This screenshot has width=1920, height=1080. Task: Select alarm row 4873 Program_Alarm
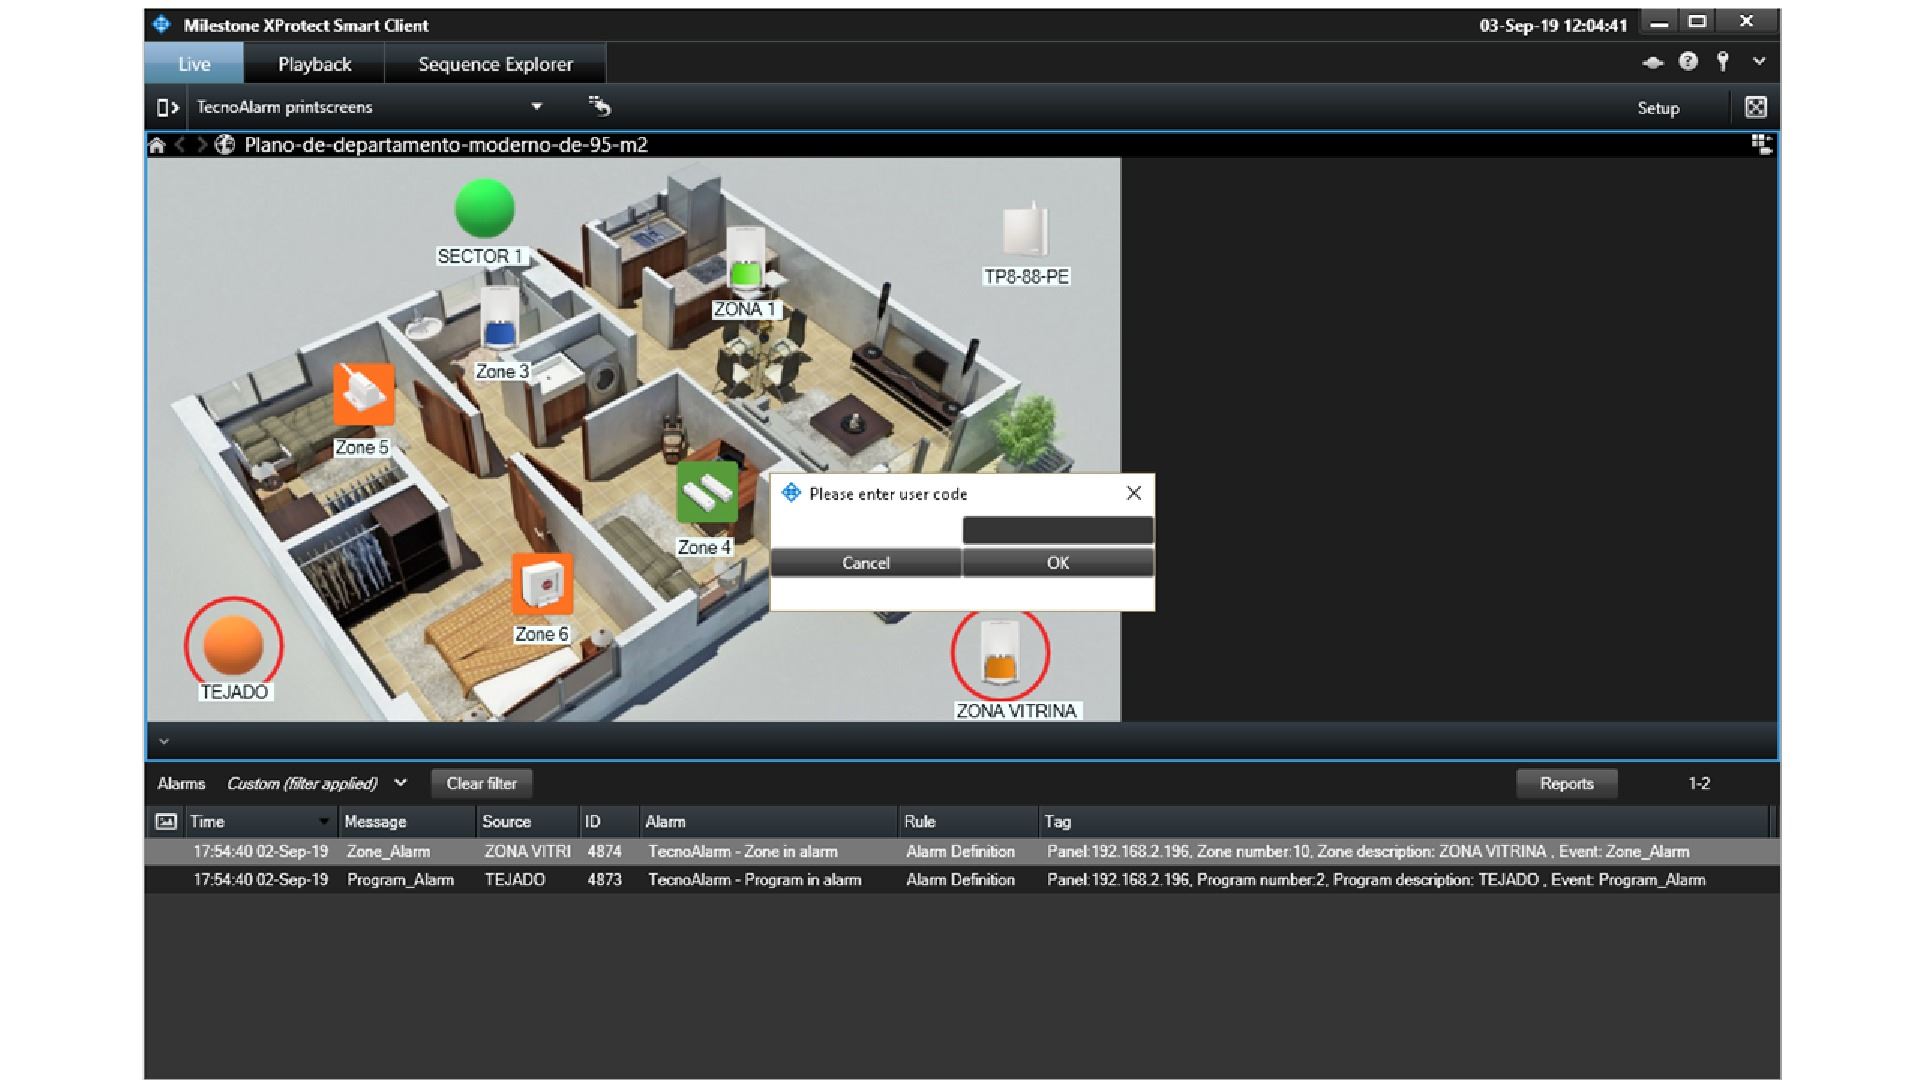coord(962,880)
